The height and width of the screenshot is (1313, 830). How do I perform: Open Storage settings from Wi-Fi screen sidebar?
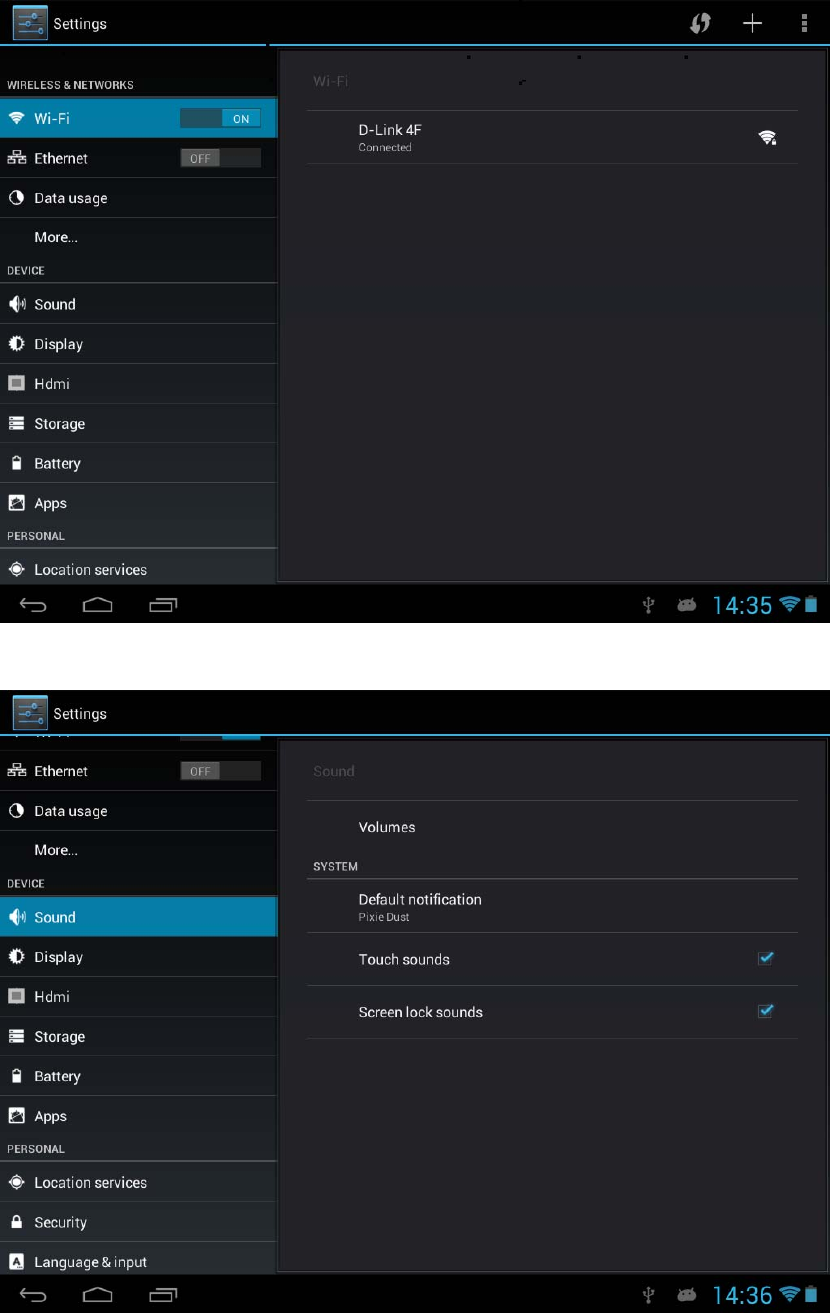click(x=138, y=424)
